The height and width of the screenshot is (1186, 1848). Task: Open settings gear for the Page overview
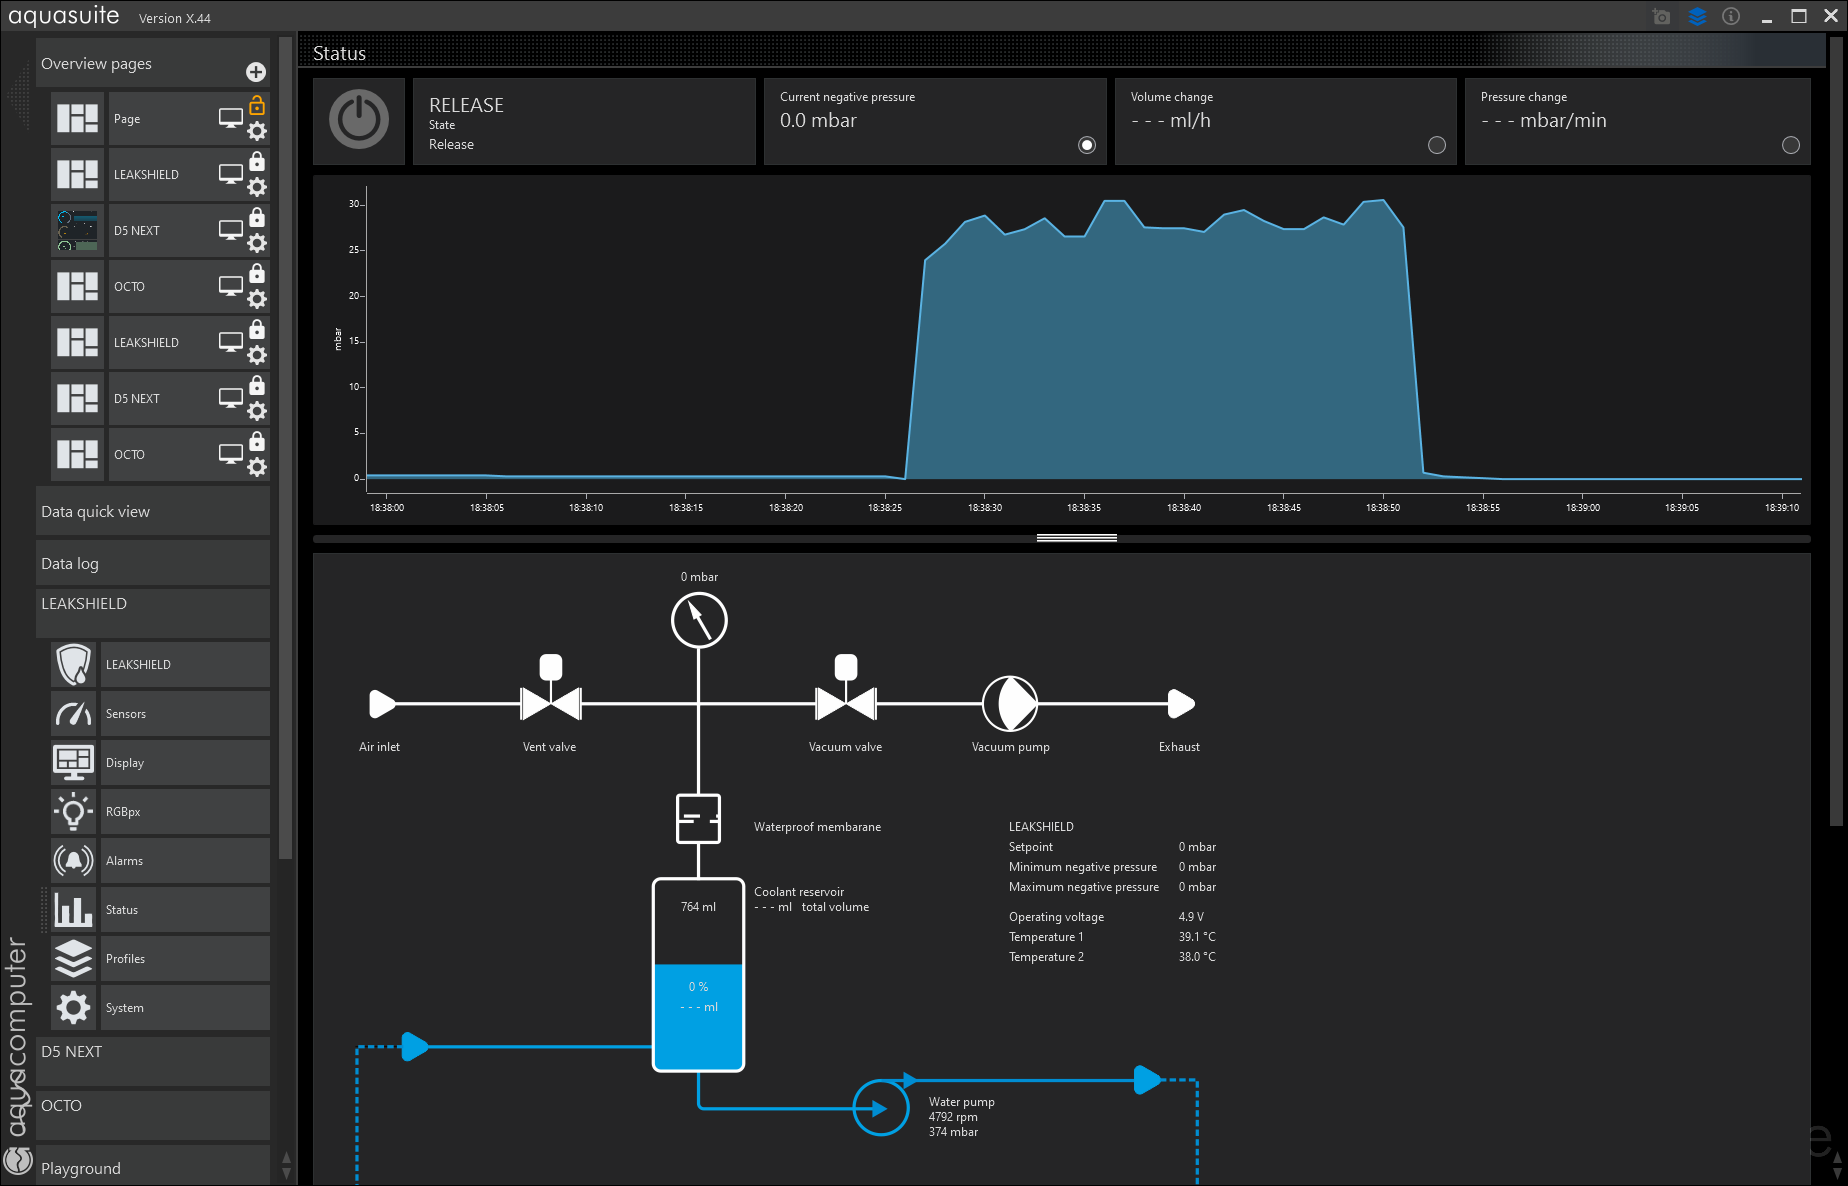257,131
